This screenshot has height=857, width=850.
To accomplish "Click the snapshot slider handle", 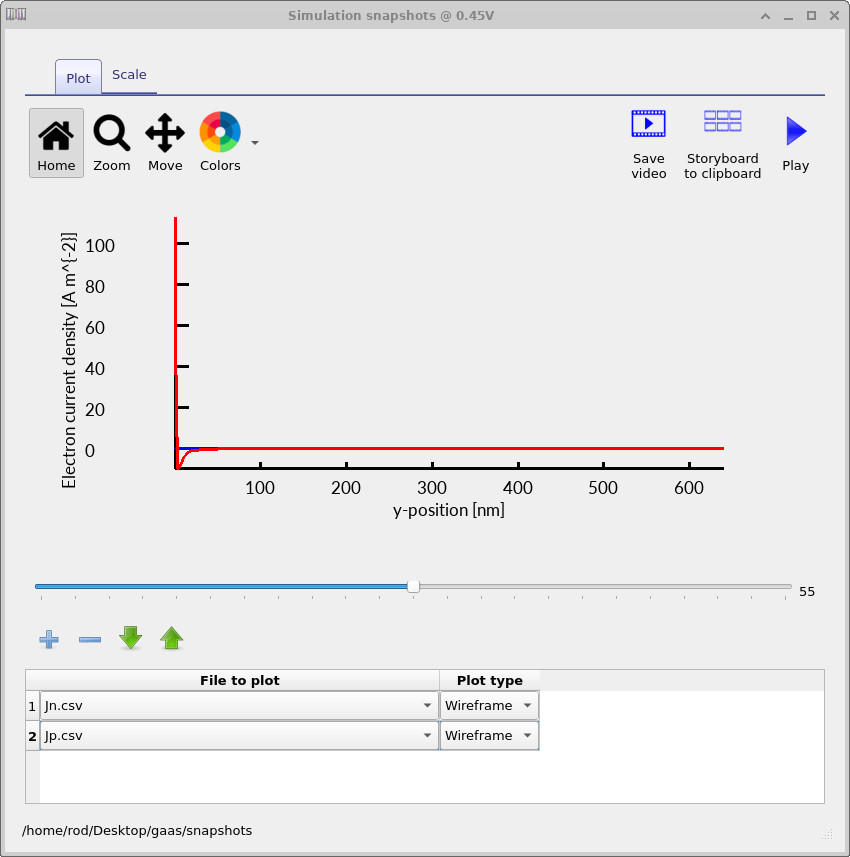I will pyautogui.click(x=413, y=587).
